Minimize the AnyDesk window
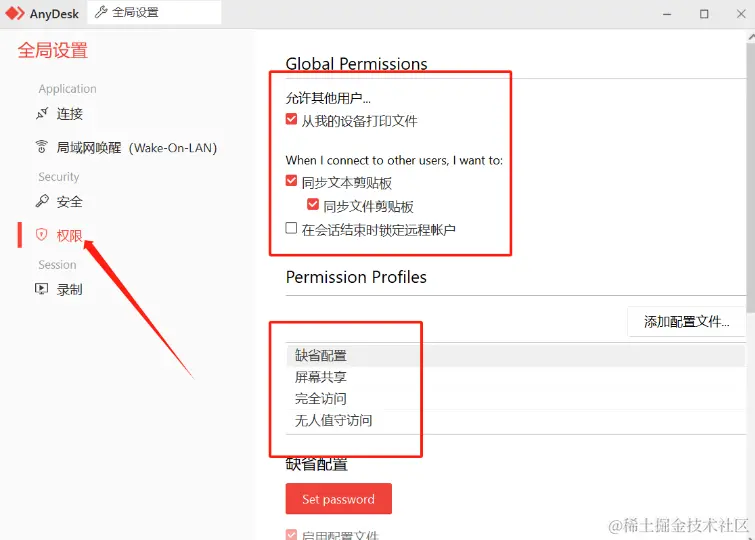Screen dimensions: 755x540 click(x=667, y=14)
